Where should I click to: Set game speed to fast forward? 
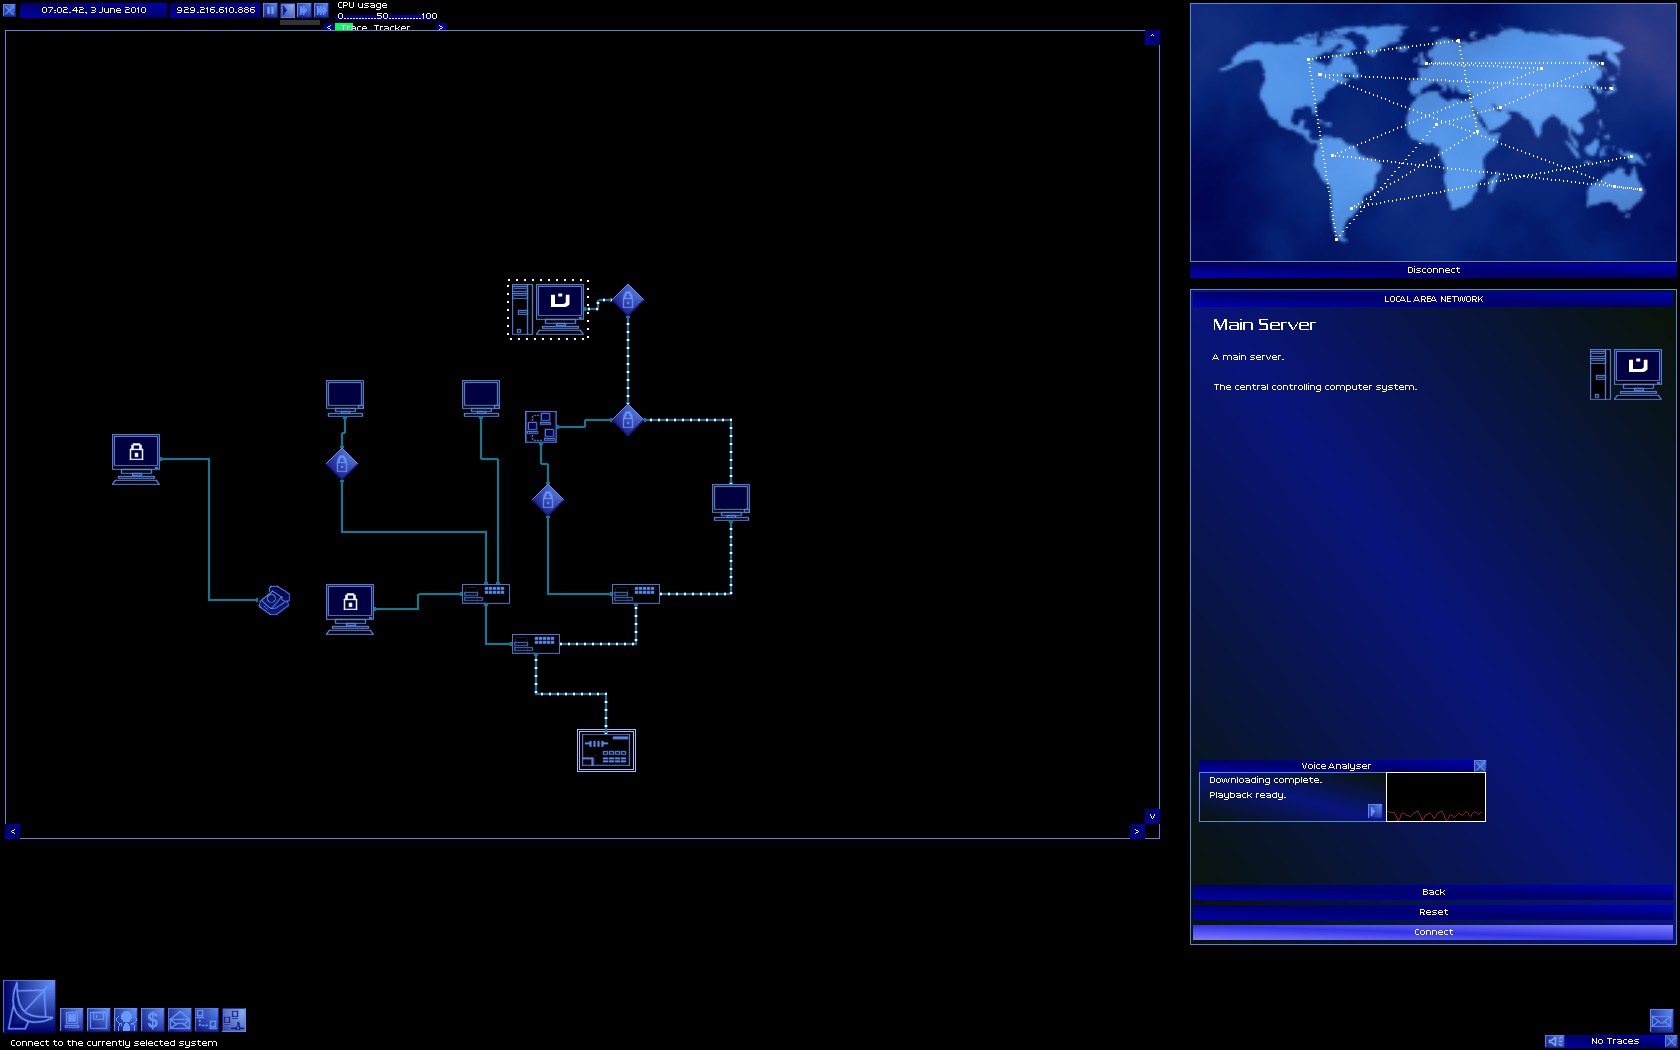pos(304,10)
